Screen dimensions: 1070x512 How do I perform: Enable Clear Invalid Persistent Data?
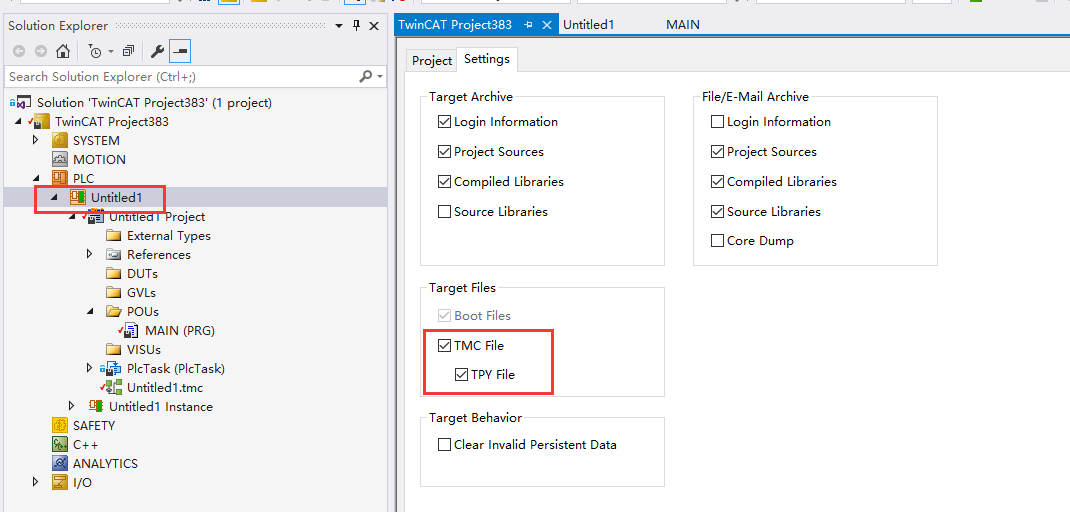[x=444, y=445]
